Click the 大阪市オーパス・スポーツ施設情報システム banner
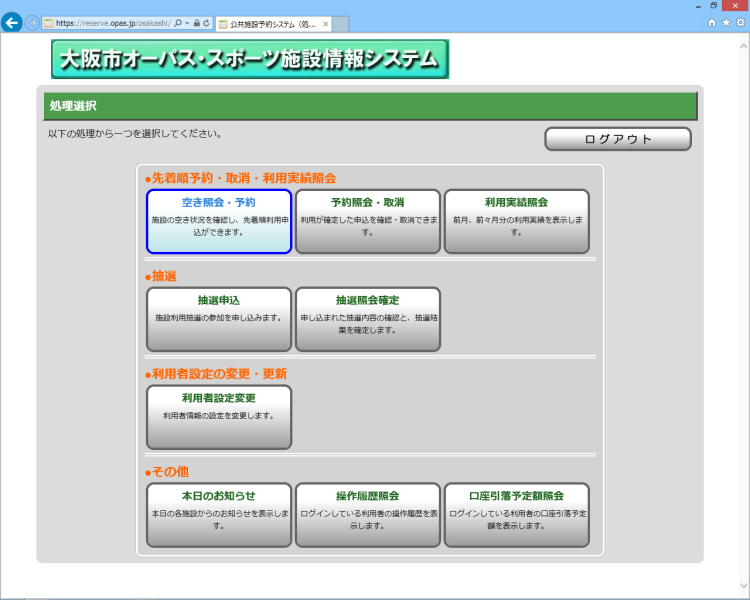This screenshot has width=750, height=600. point(250,59)
